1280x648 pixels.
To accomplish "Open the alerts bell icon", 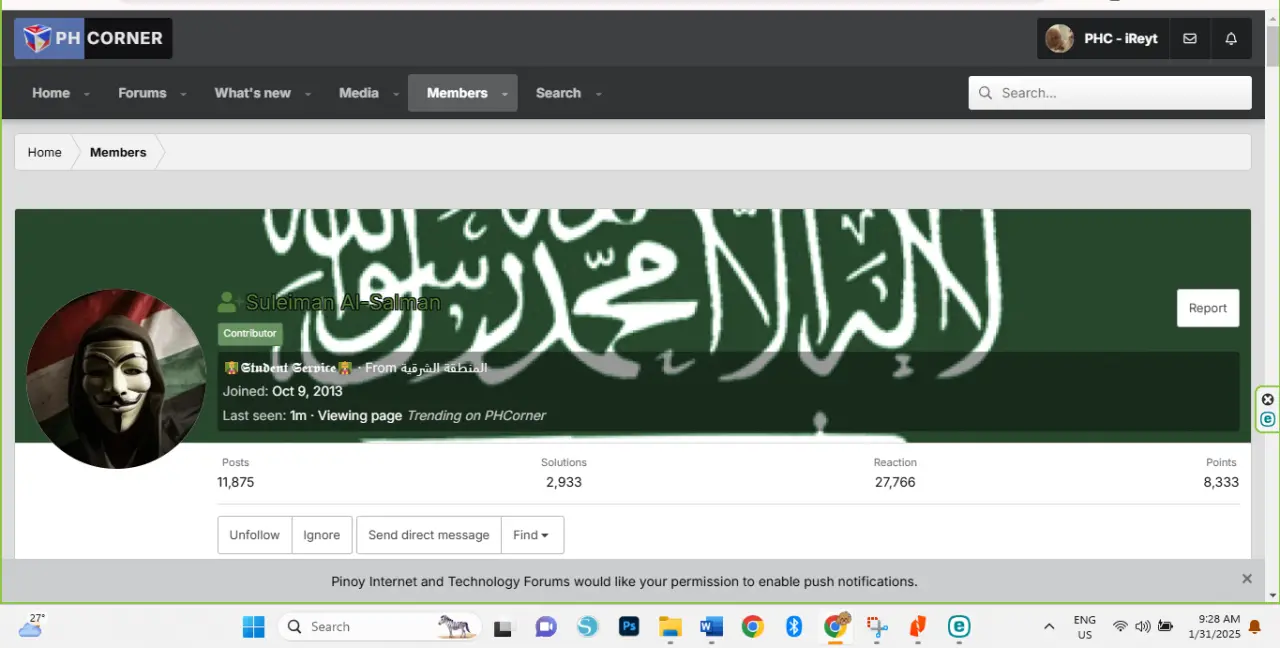I will point(1231,38).
